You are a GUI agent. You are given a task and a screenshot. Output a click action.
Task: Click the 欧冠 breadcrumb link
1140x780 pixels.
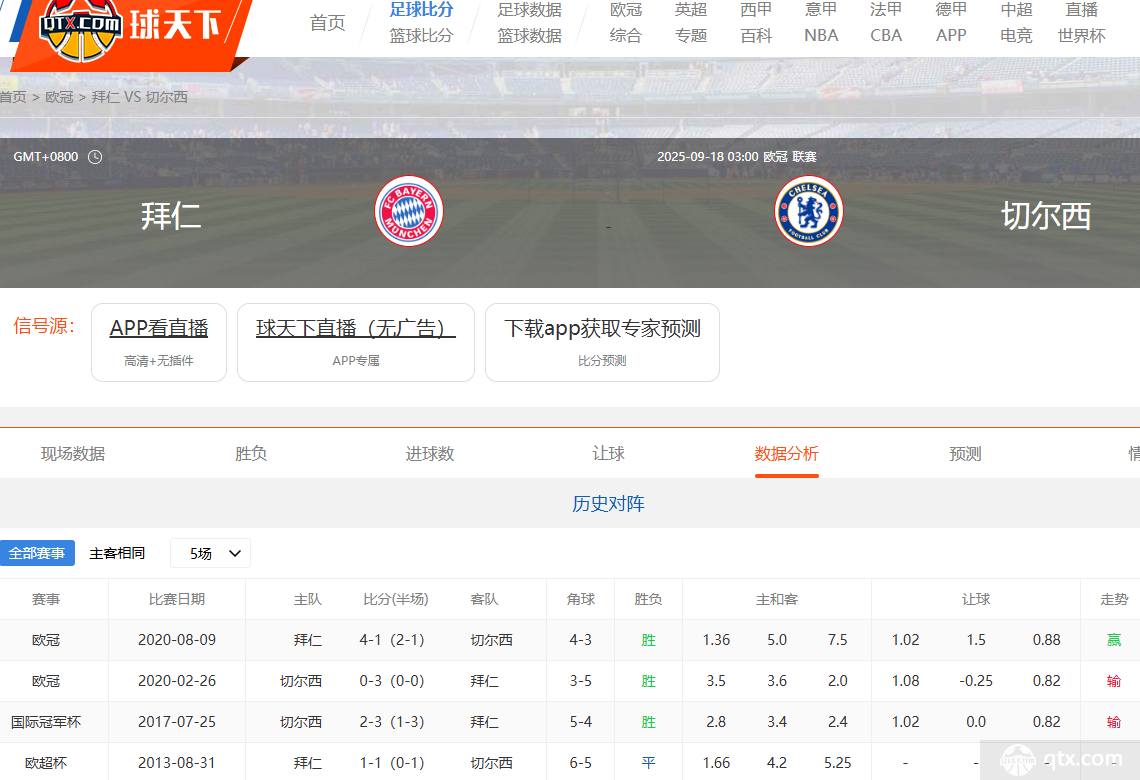(x=59, y=97)
